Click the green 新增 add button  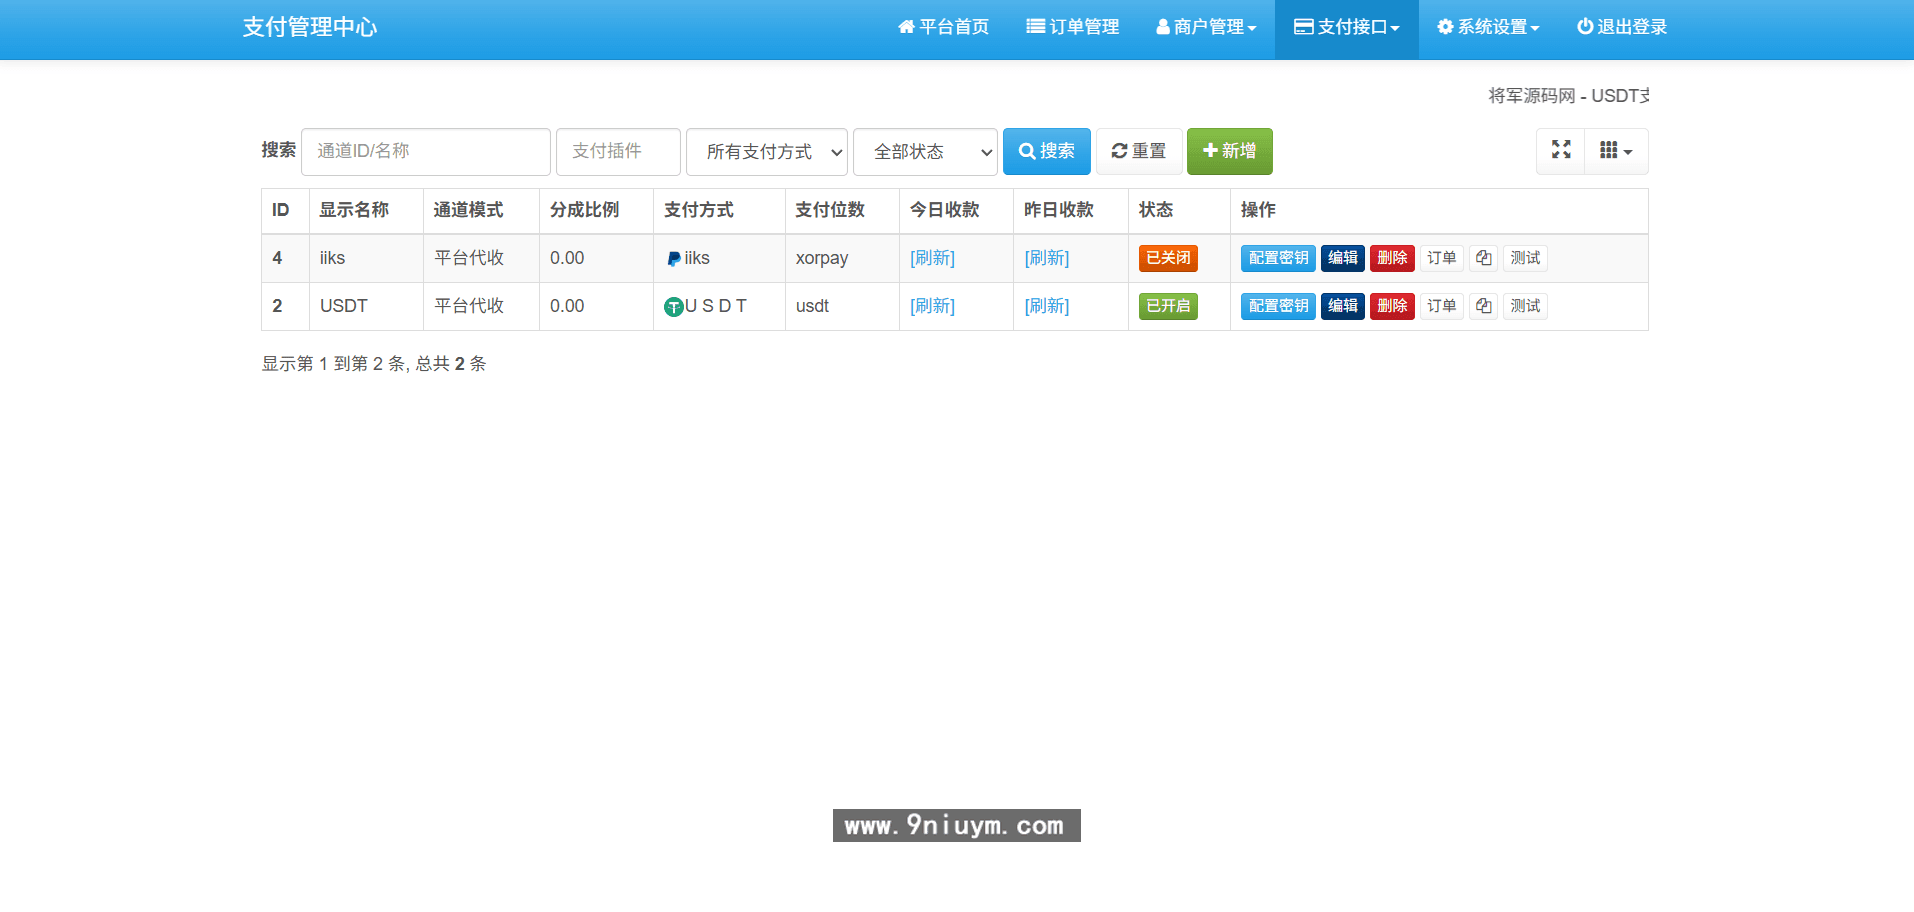pos(1230,151)
